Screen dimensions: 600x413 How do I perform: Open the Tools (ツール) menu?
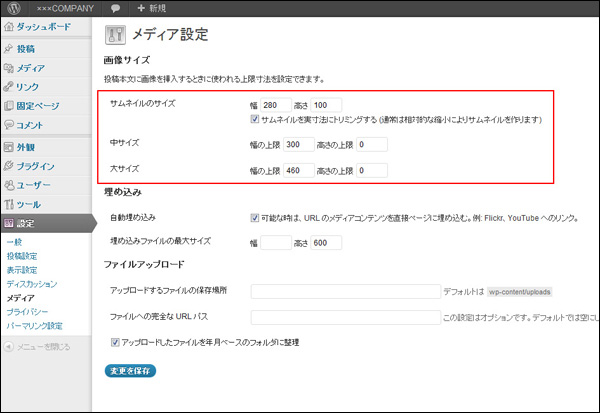(x=28, y=204)
